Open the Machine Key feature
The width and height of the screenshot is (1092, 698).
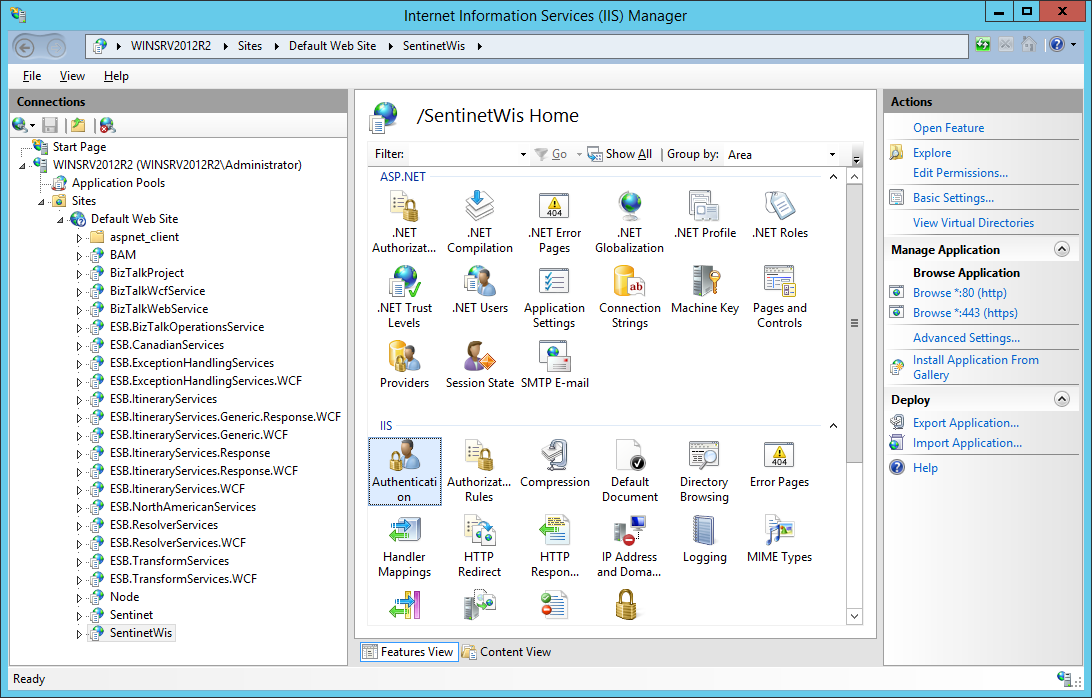[x=705, y=290]
